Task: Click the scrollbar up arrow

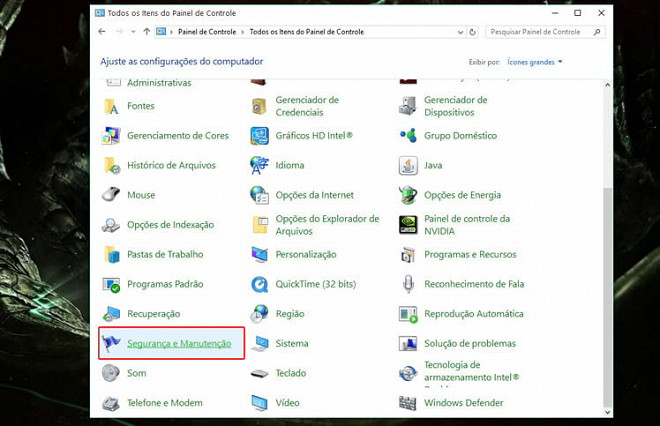Action: pyautogui.click(x=607, y=85)
